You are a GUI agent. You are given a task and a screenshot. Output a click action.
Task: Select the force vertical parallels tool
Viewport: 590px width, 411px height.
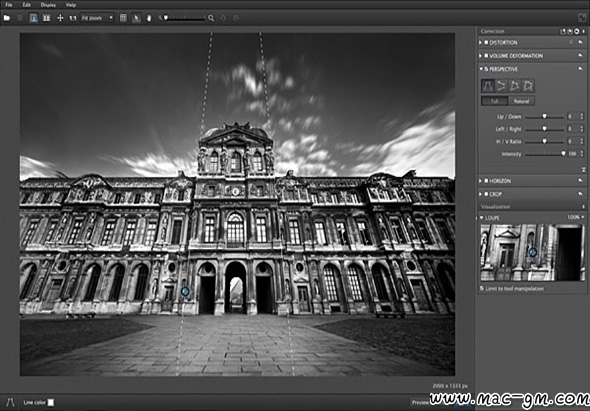pyautogui.click(x=488, y=86)
